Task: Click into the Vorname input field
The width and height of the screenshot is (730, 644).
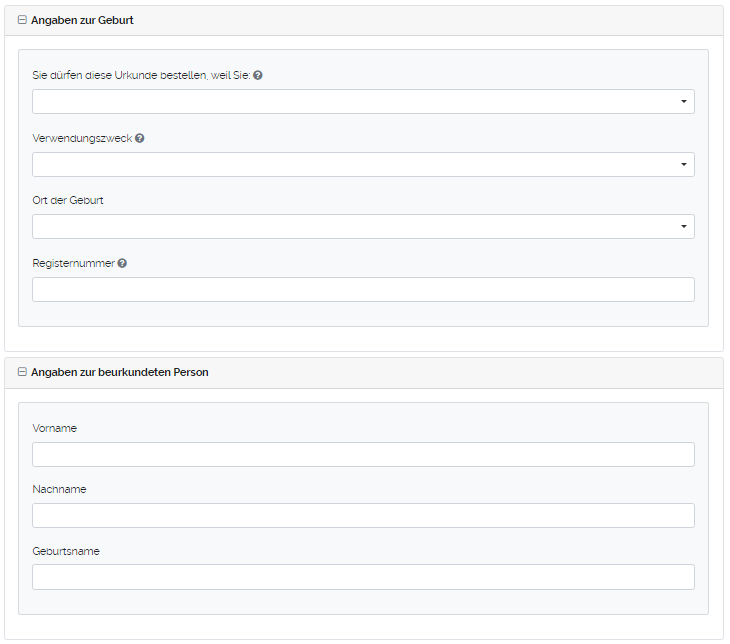Action: point(363,455)
